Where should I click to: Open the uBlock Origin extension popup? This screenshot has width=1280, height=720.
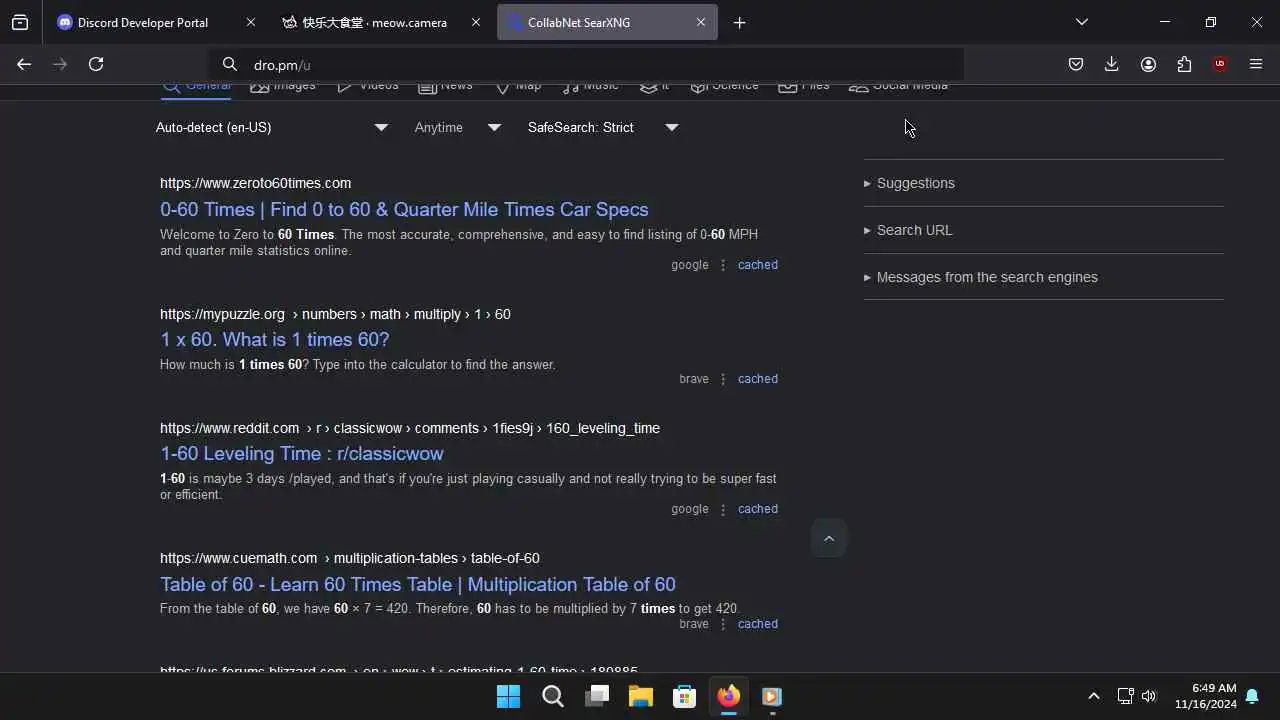pos(1220,64)
